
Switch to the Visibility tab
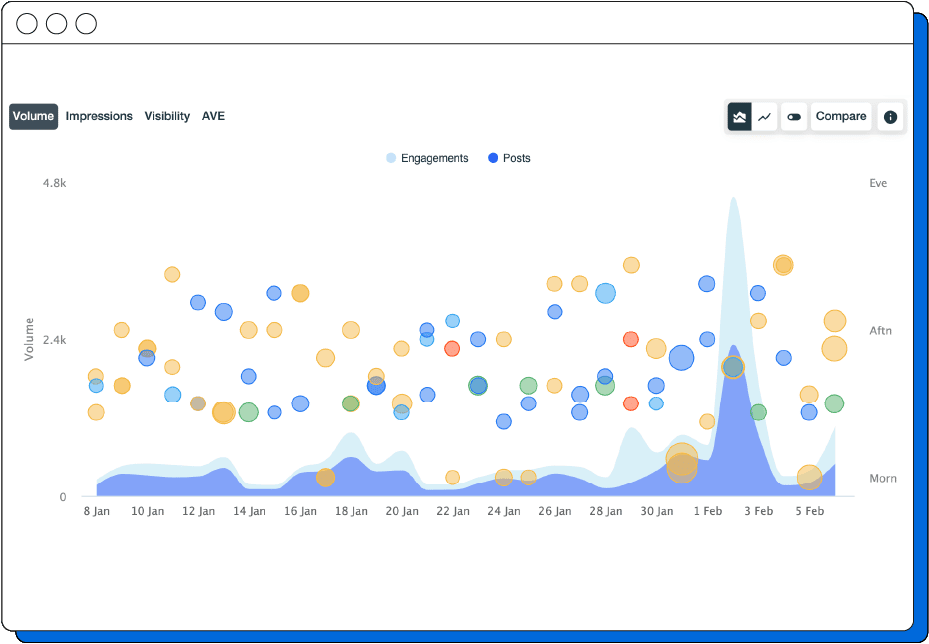click(167, 116)
